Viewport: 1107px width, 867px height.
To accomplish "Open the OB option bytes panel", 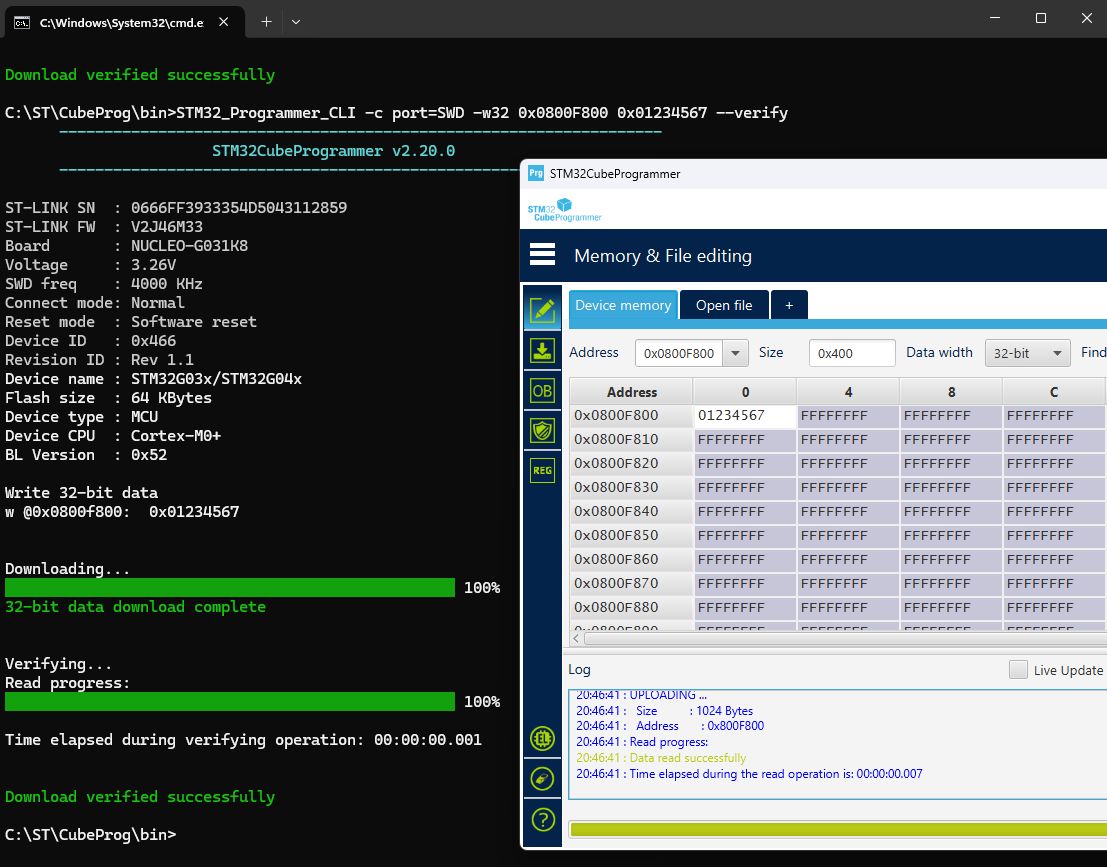I will [x=542, y=391].
